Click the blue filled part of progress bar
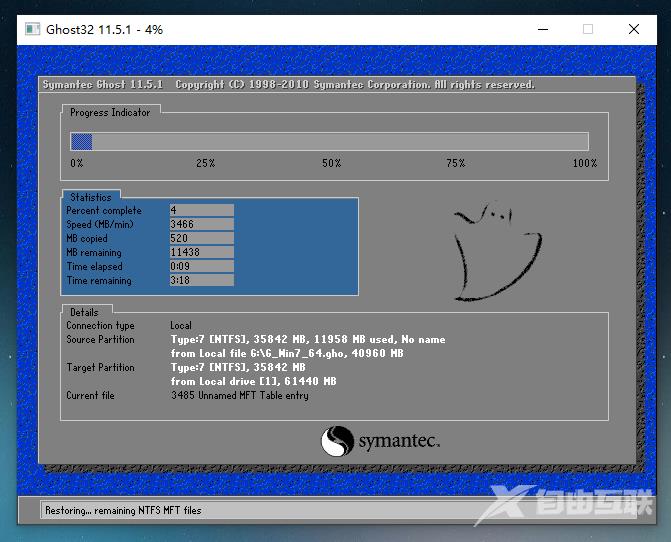 click(x=81, y=142)
